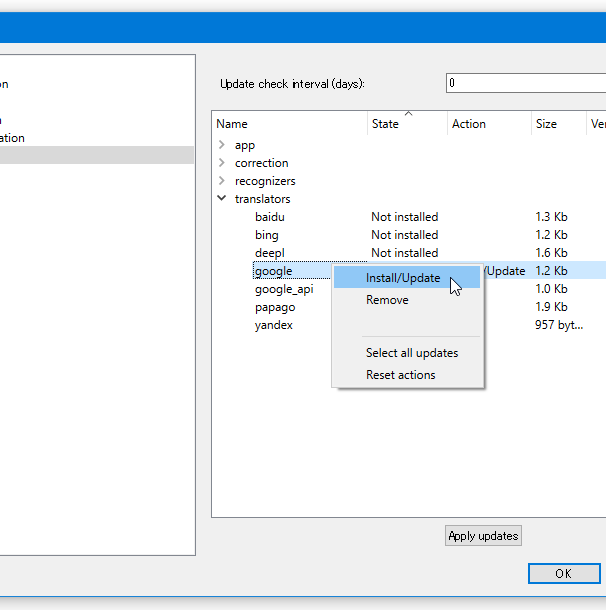Choose Reset actions menu entry

click(x=406, y=375)
